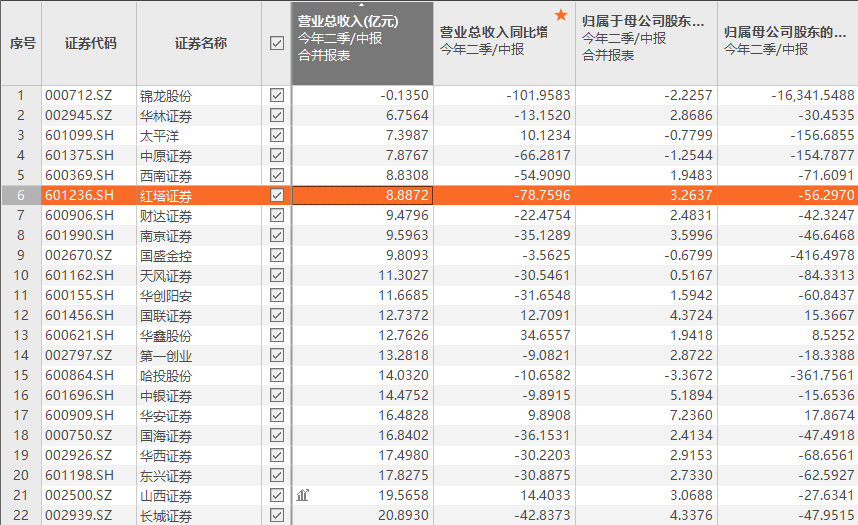858x525 pixels.
Task: Click revenue cell 8.8872
Action: pyautogui.click(x=362, y=195)
